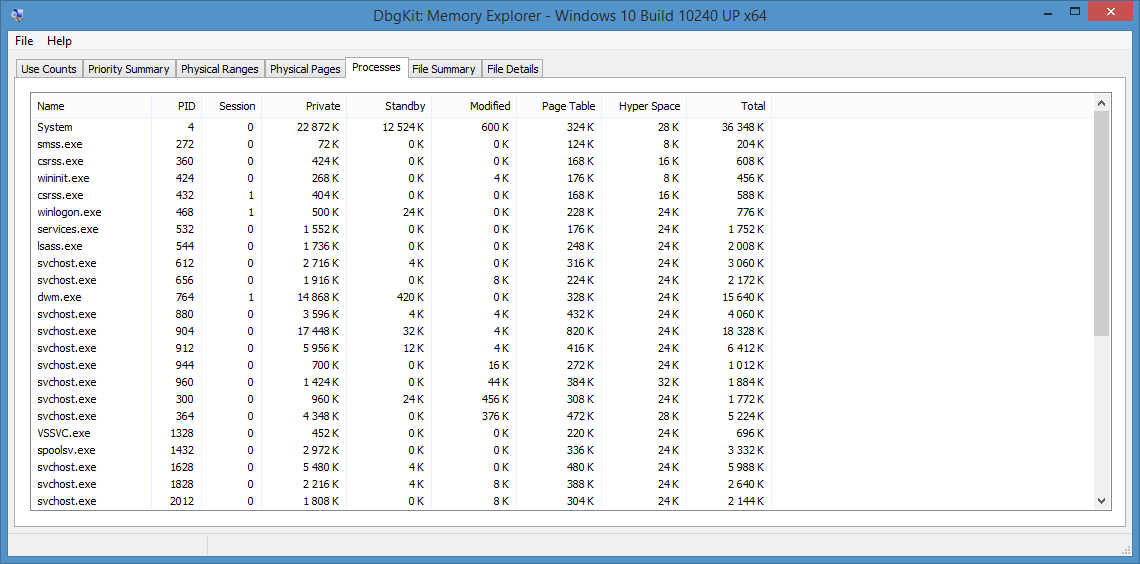Close the Memory Explorer window

click(x=1112, y=11)
